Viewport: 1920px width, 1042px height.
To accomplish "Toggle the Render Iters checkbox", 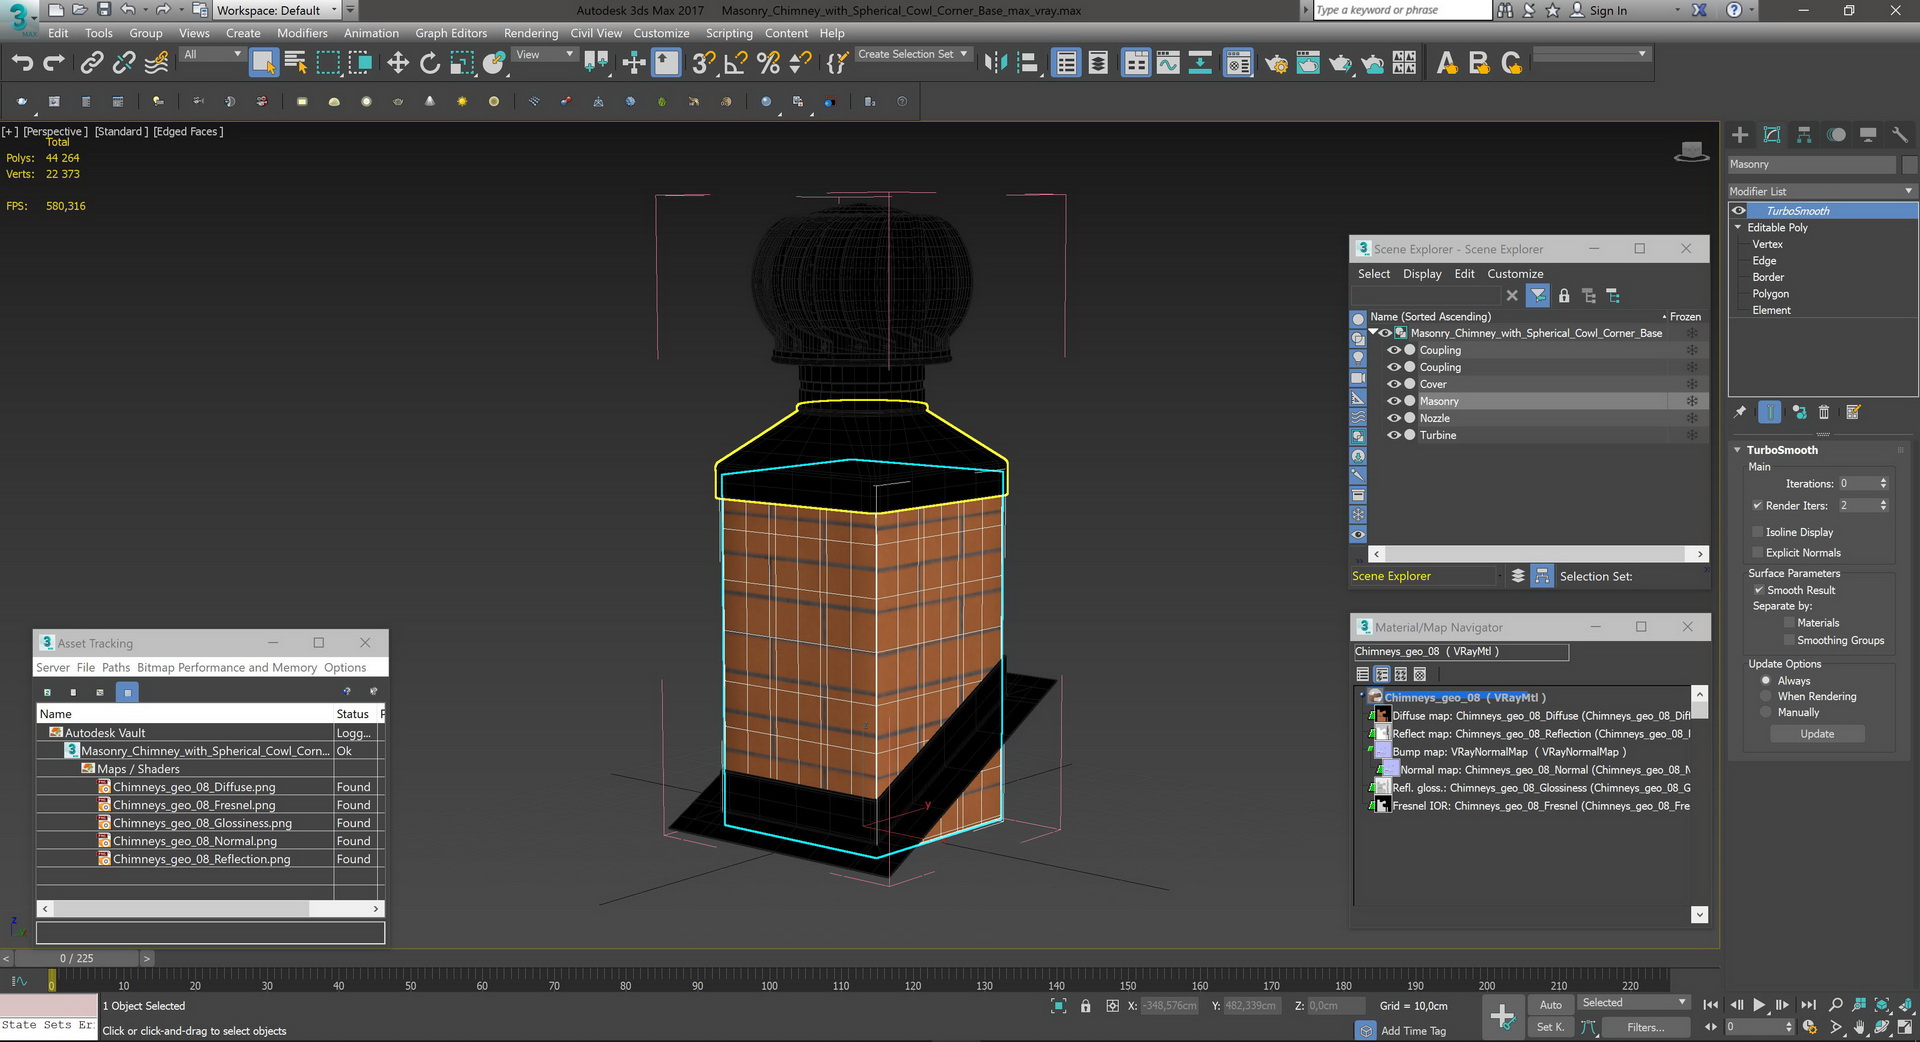I will click(1757, 505).
